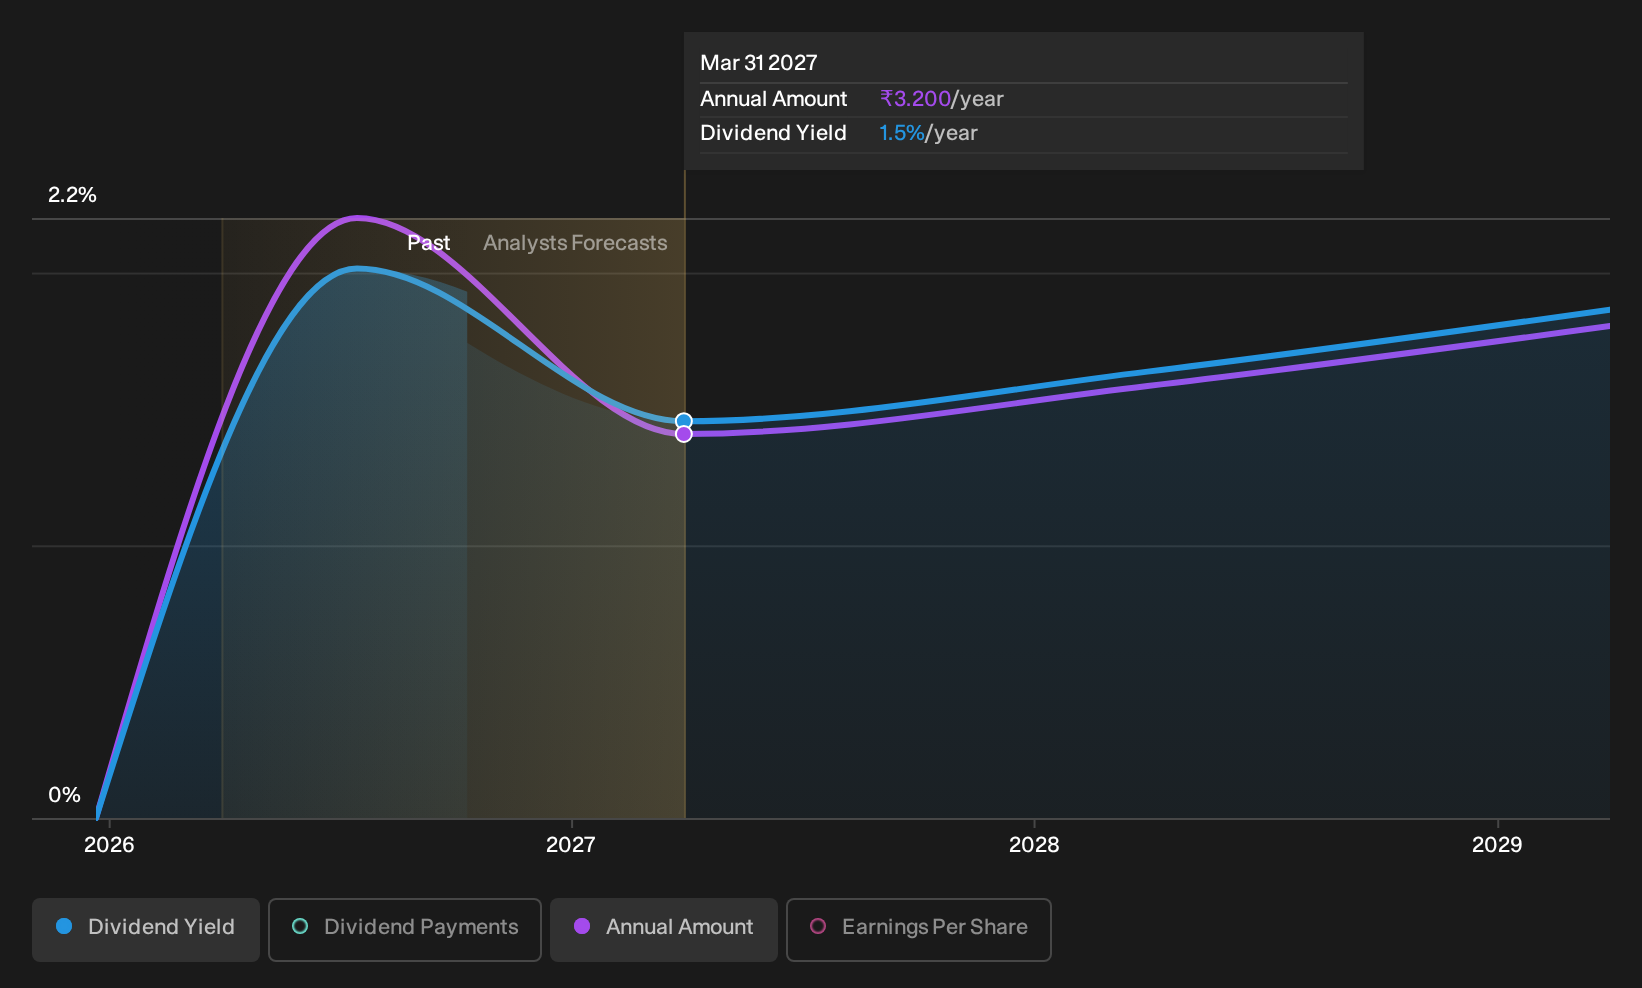This screenshot has width=1642, height=988.
Task: Click the 2.2% axis label
Action: 72,195
